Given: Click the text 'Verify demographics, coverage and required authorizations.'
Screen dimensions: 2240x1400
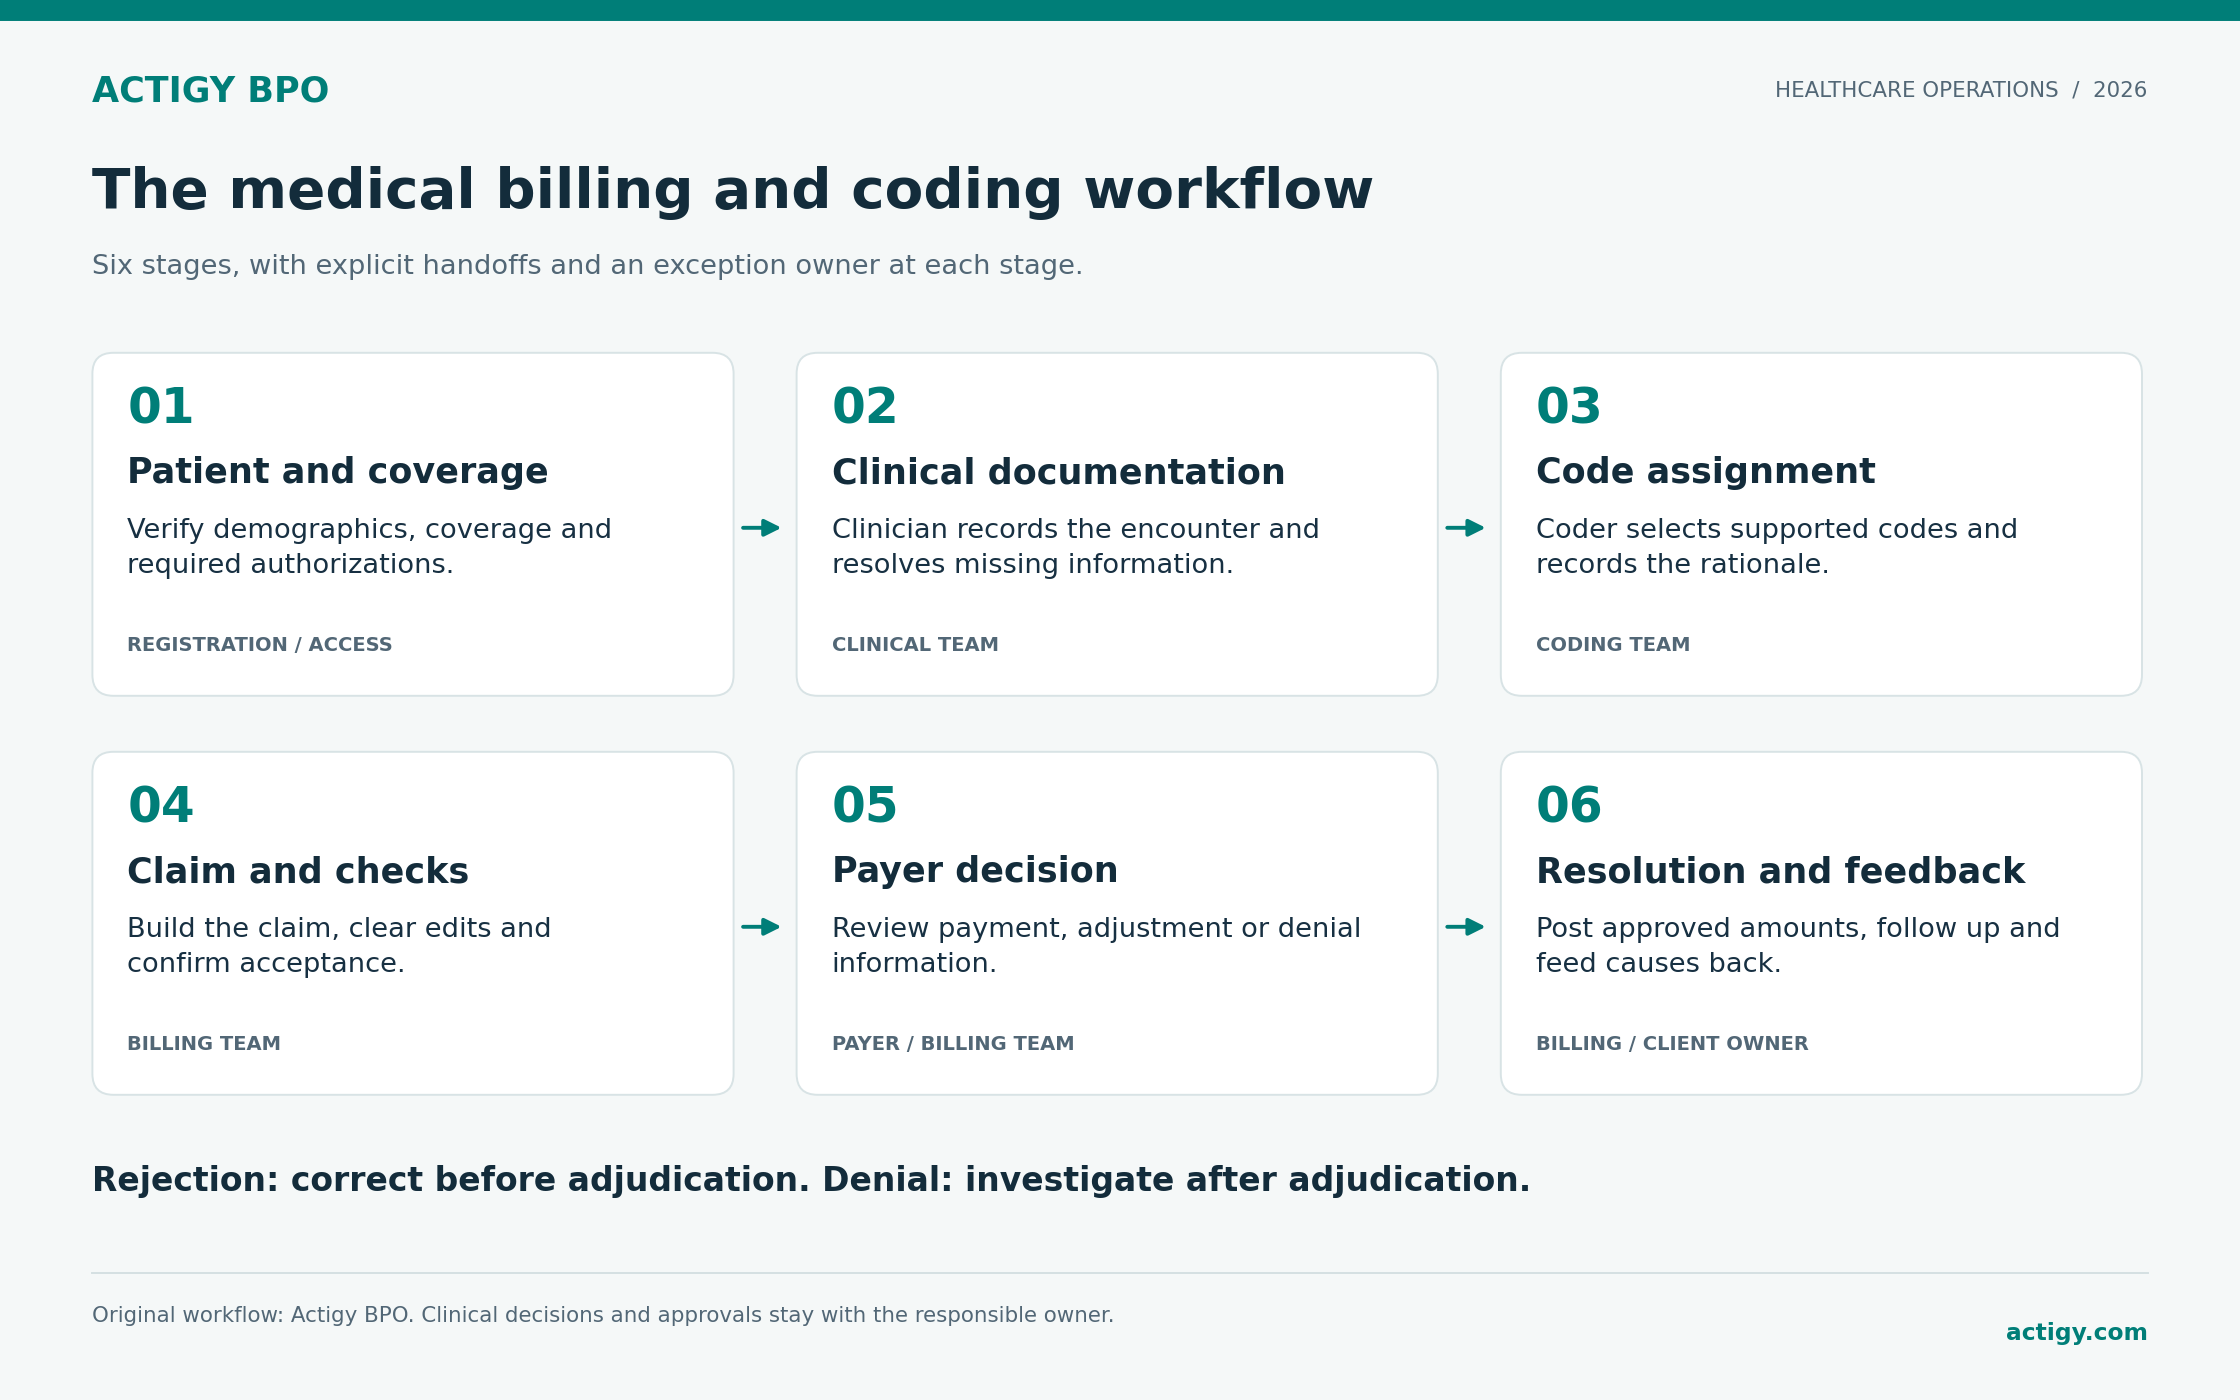Looking at the screenshot, I should (369, 547).
